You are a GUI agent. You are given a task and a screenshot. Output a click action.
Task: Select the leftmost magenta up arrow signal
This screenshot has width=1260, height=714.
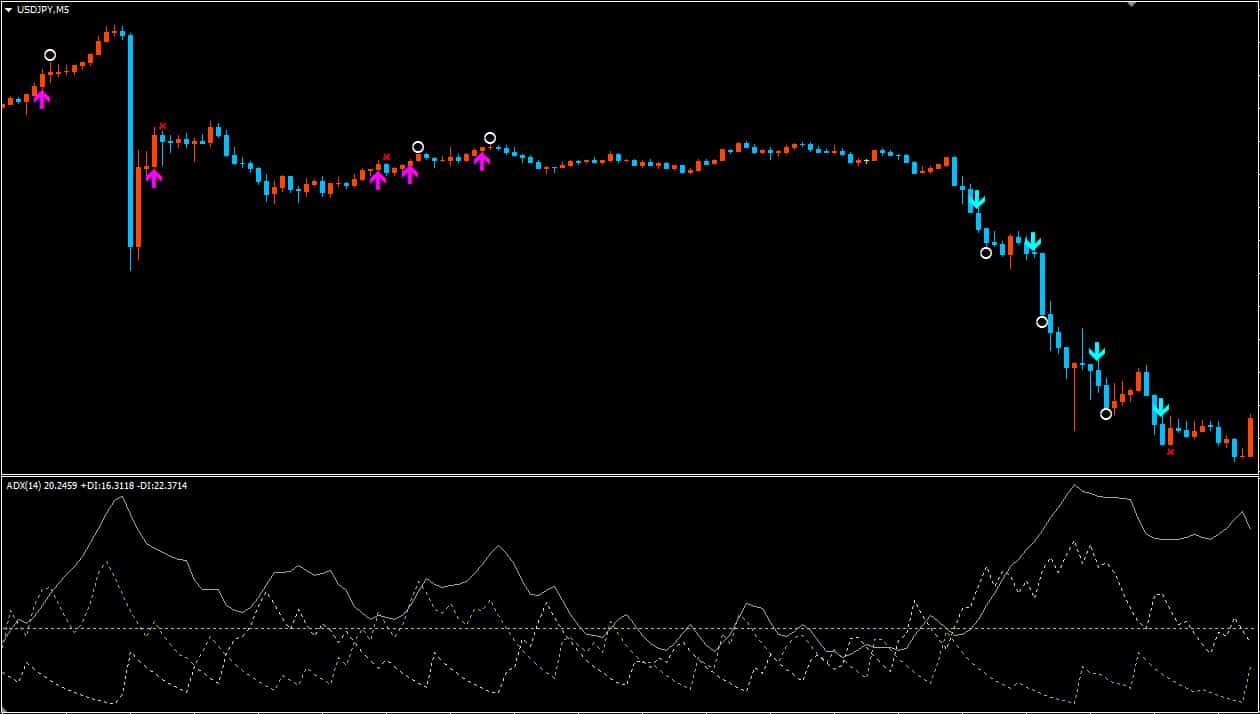41,97
